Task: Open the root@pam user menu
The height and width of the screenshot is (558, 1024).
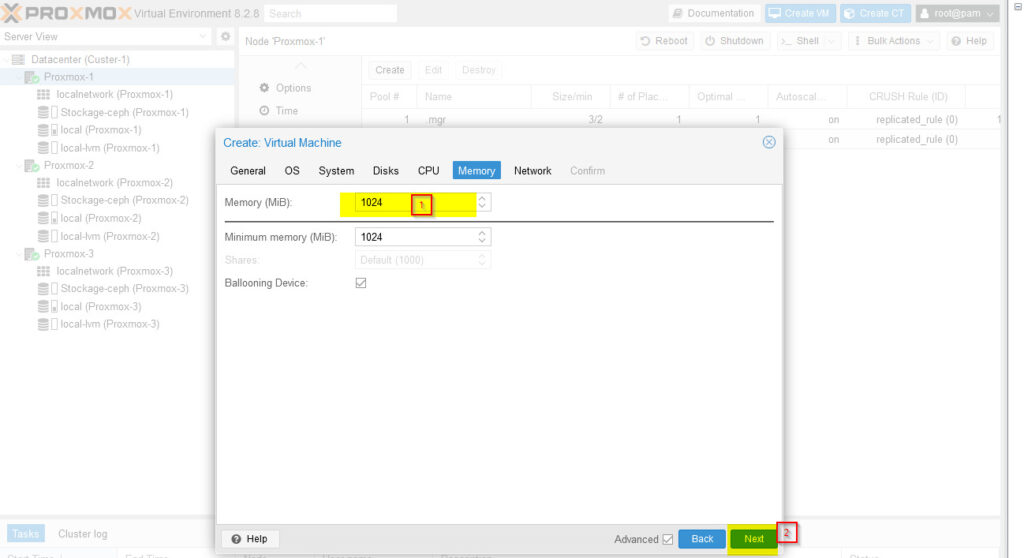Action: 957,13
